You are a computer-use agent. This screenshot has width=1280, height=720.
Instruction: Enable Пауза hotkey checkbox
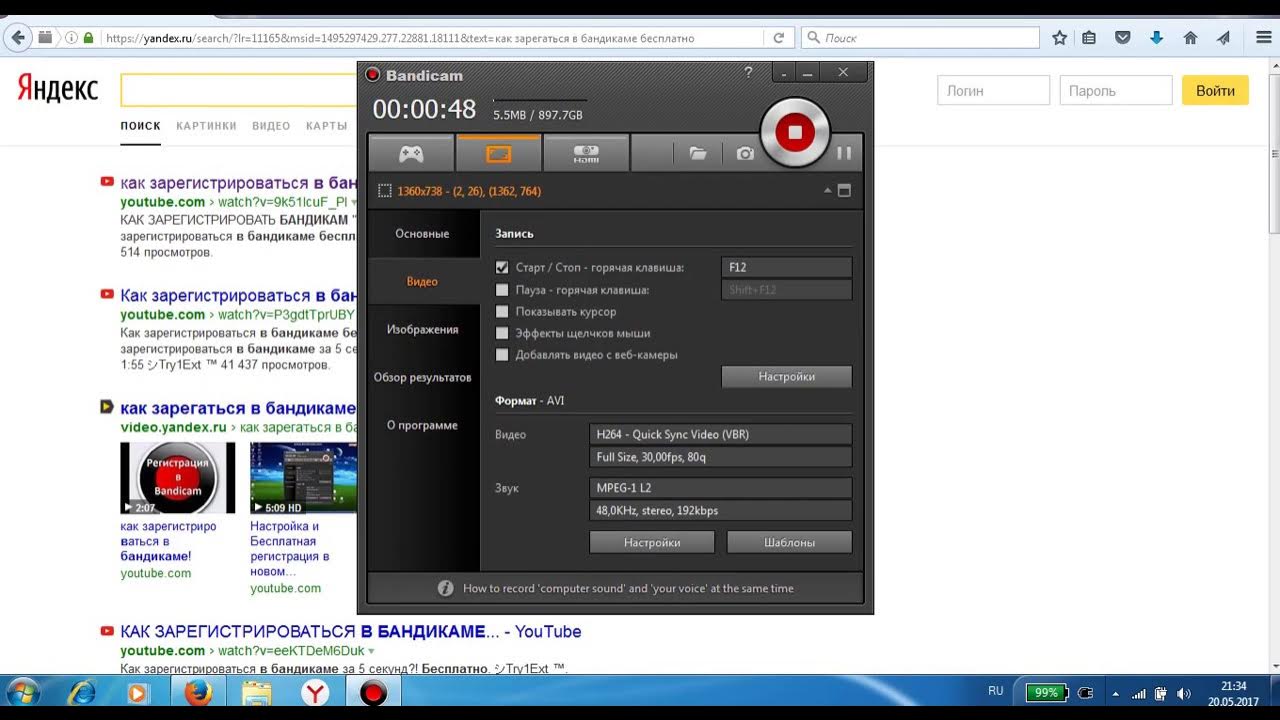(x=502, y=290)
